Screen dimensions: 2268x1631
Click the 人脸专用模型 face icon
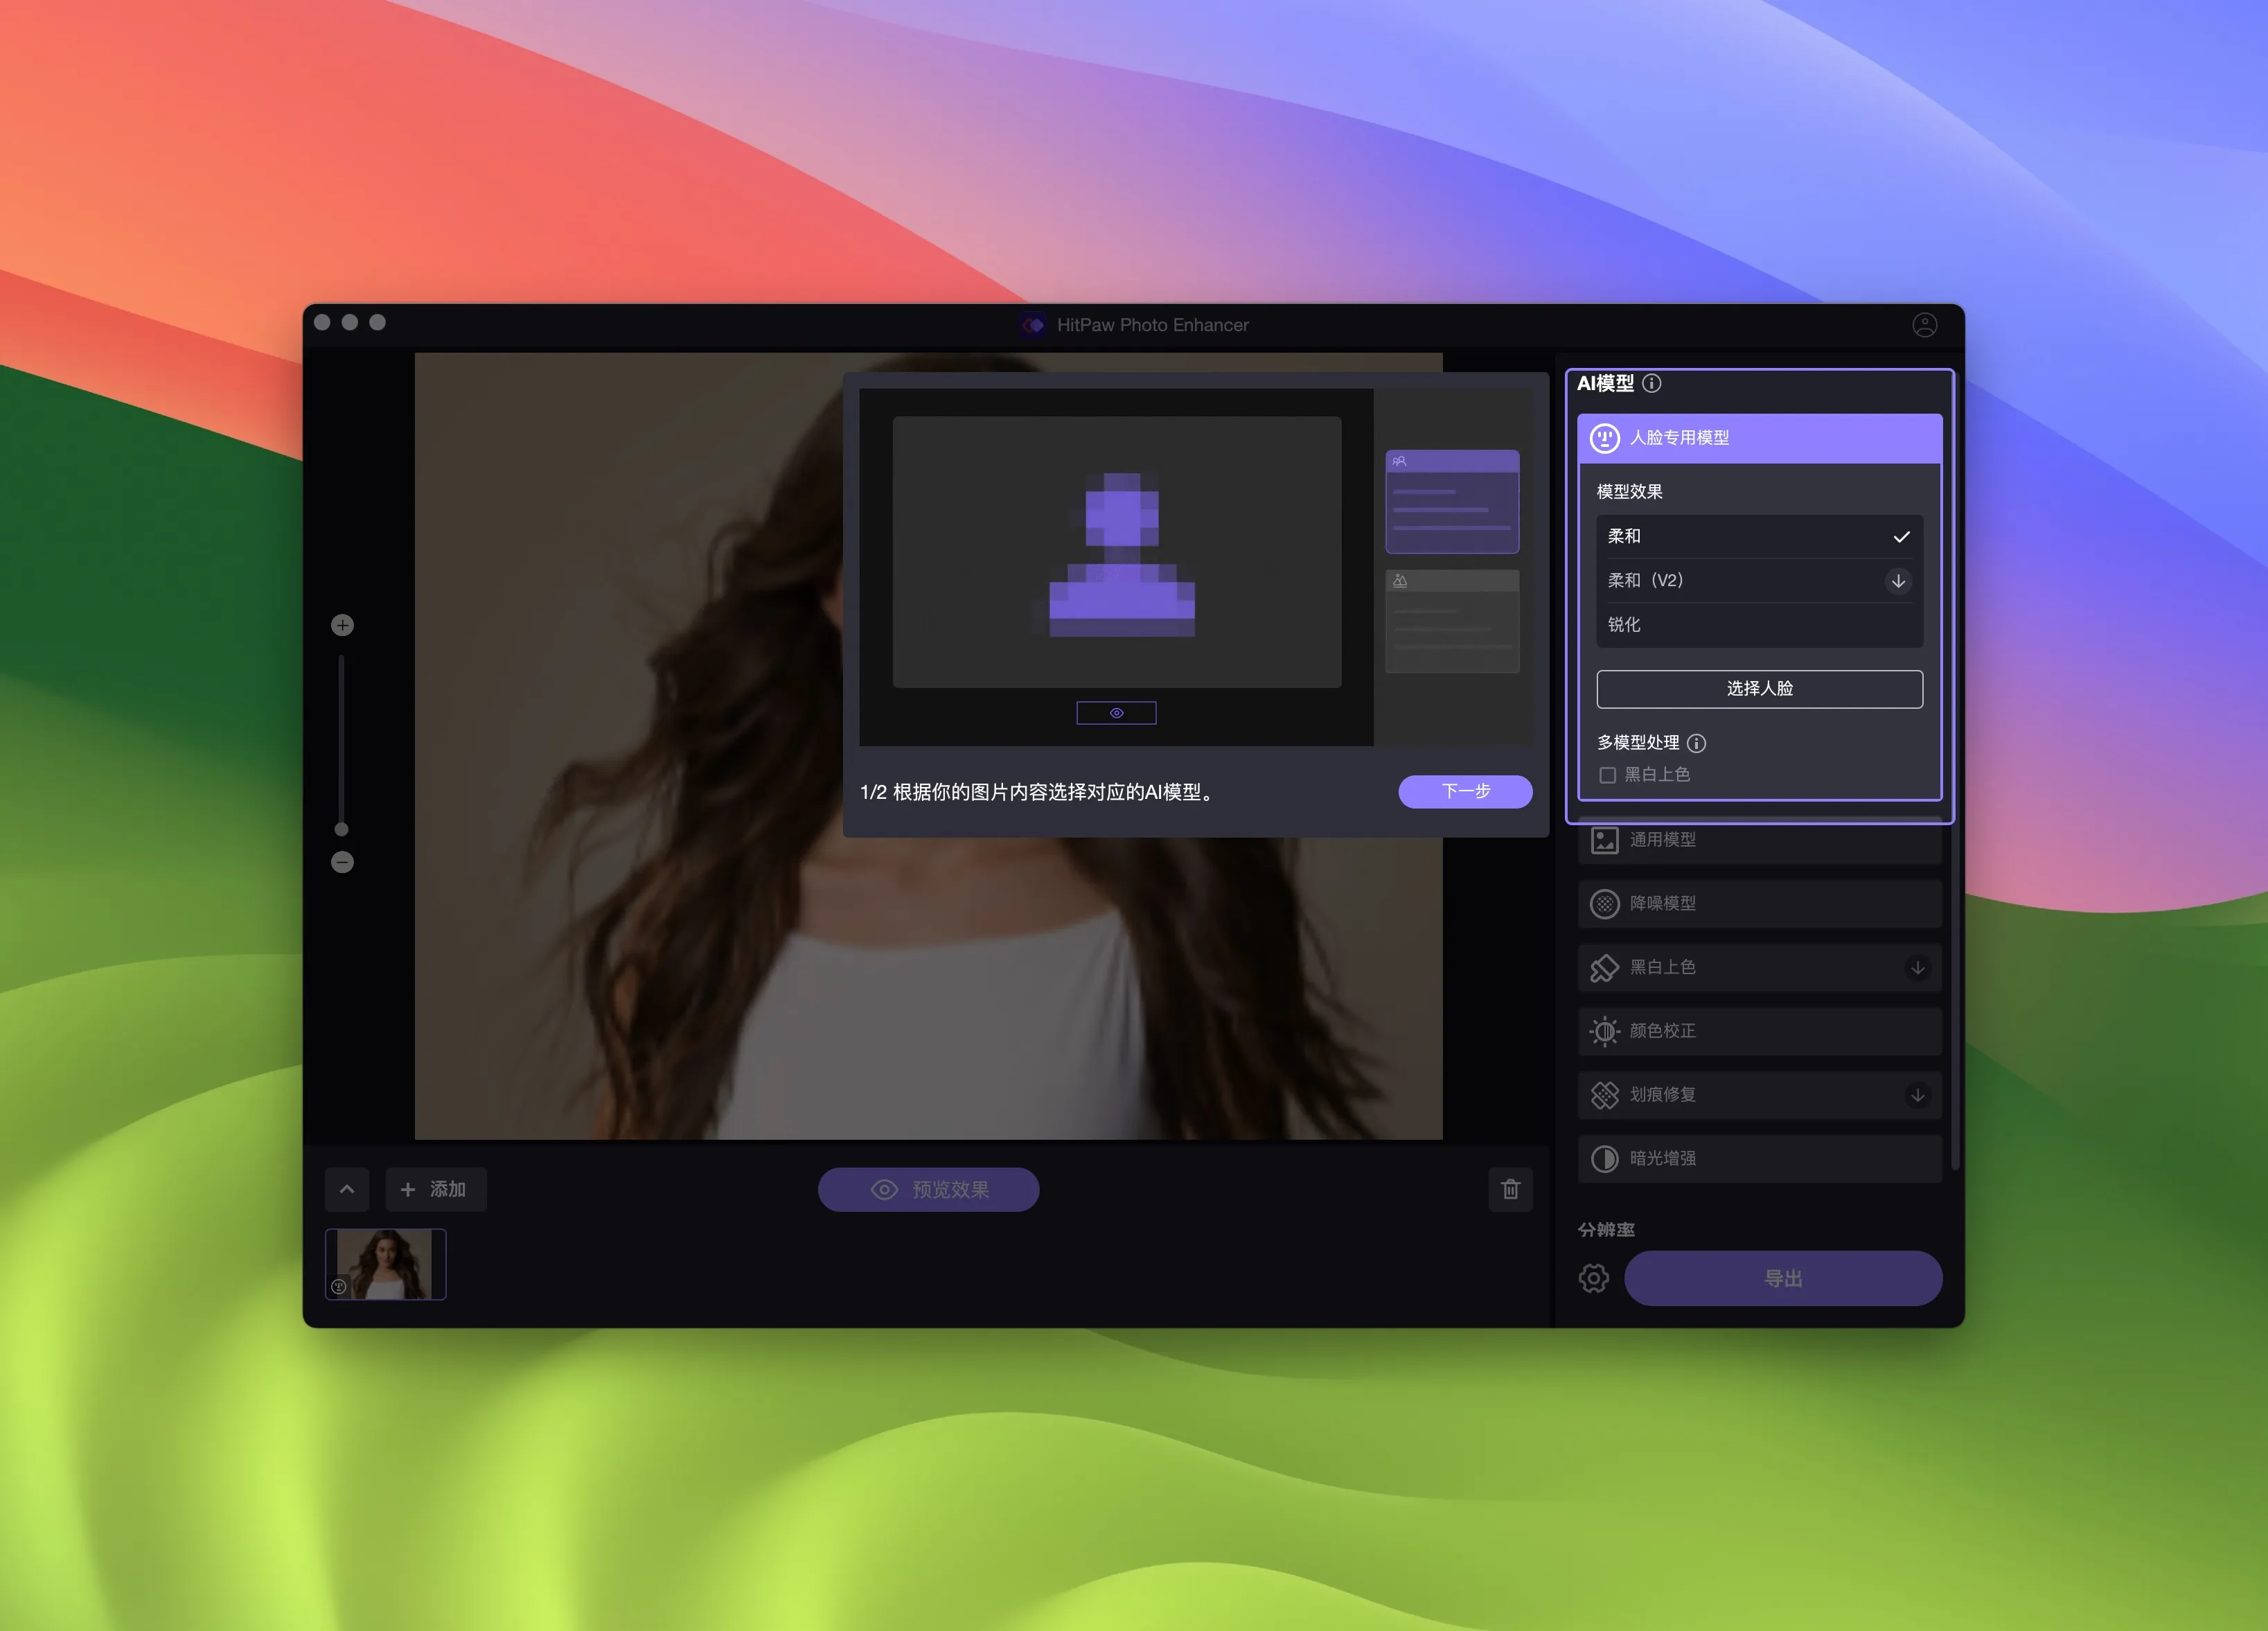pos(1604,438)
